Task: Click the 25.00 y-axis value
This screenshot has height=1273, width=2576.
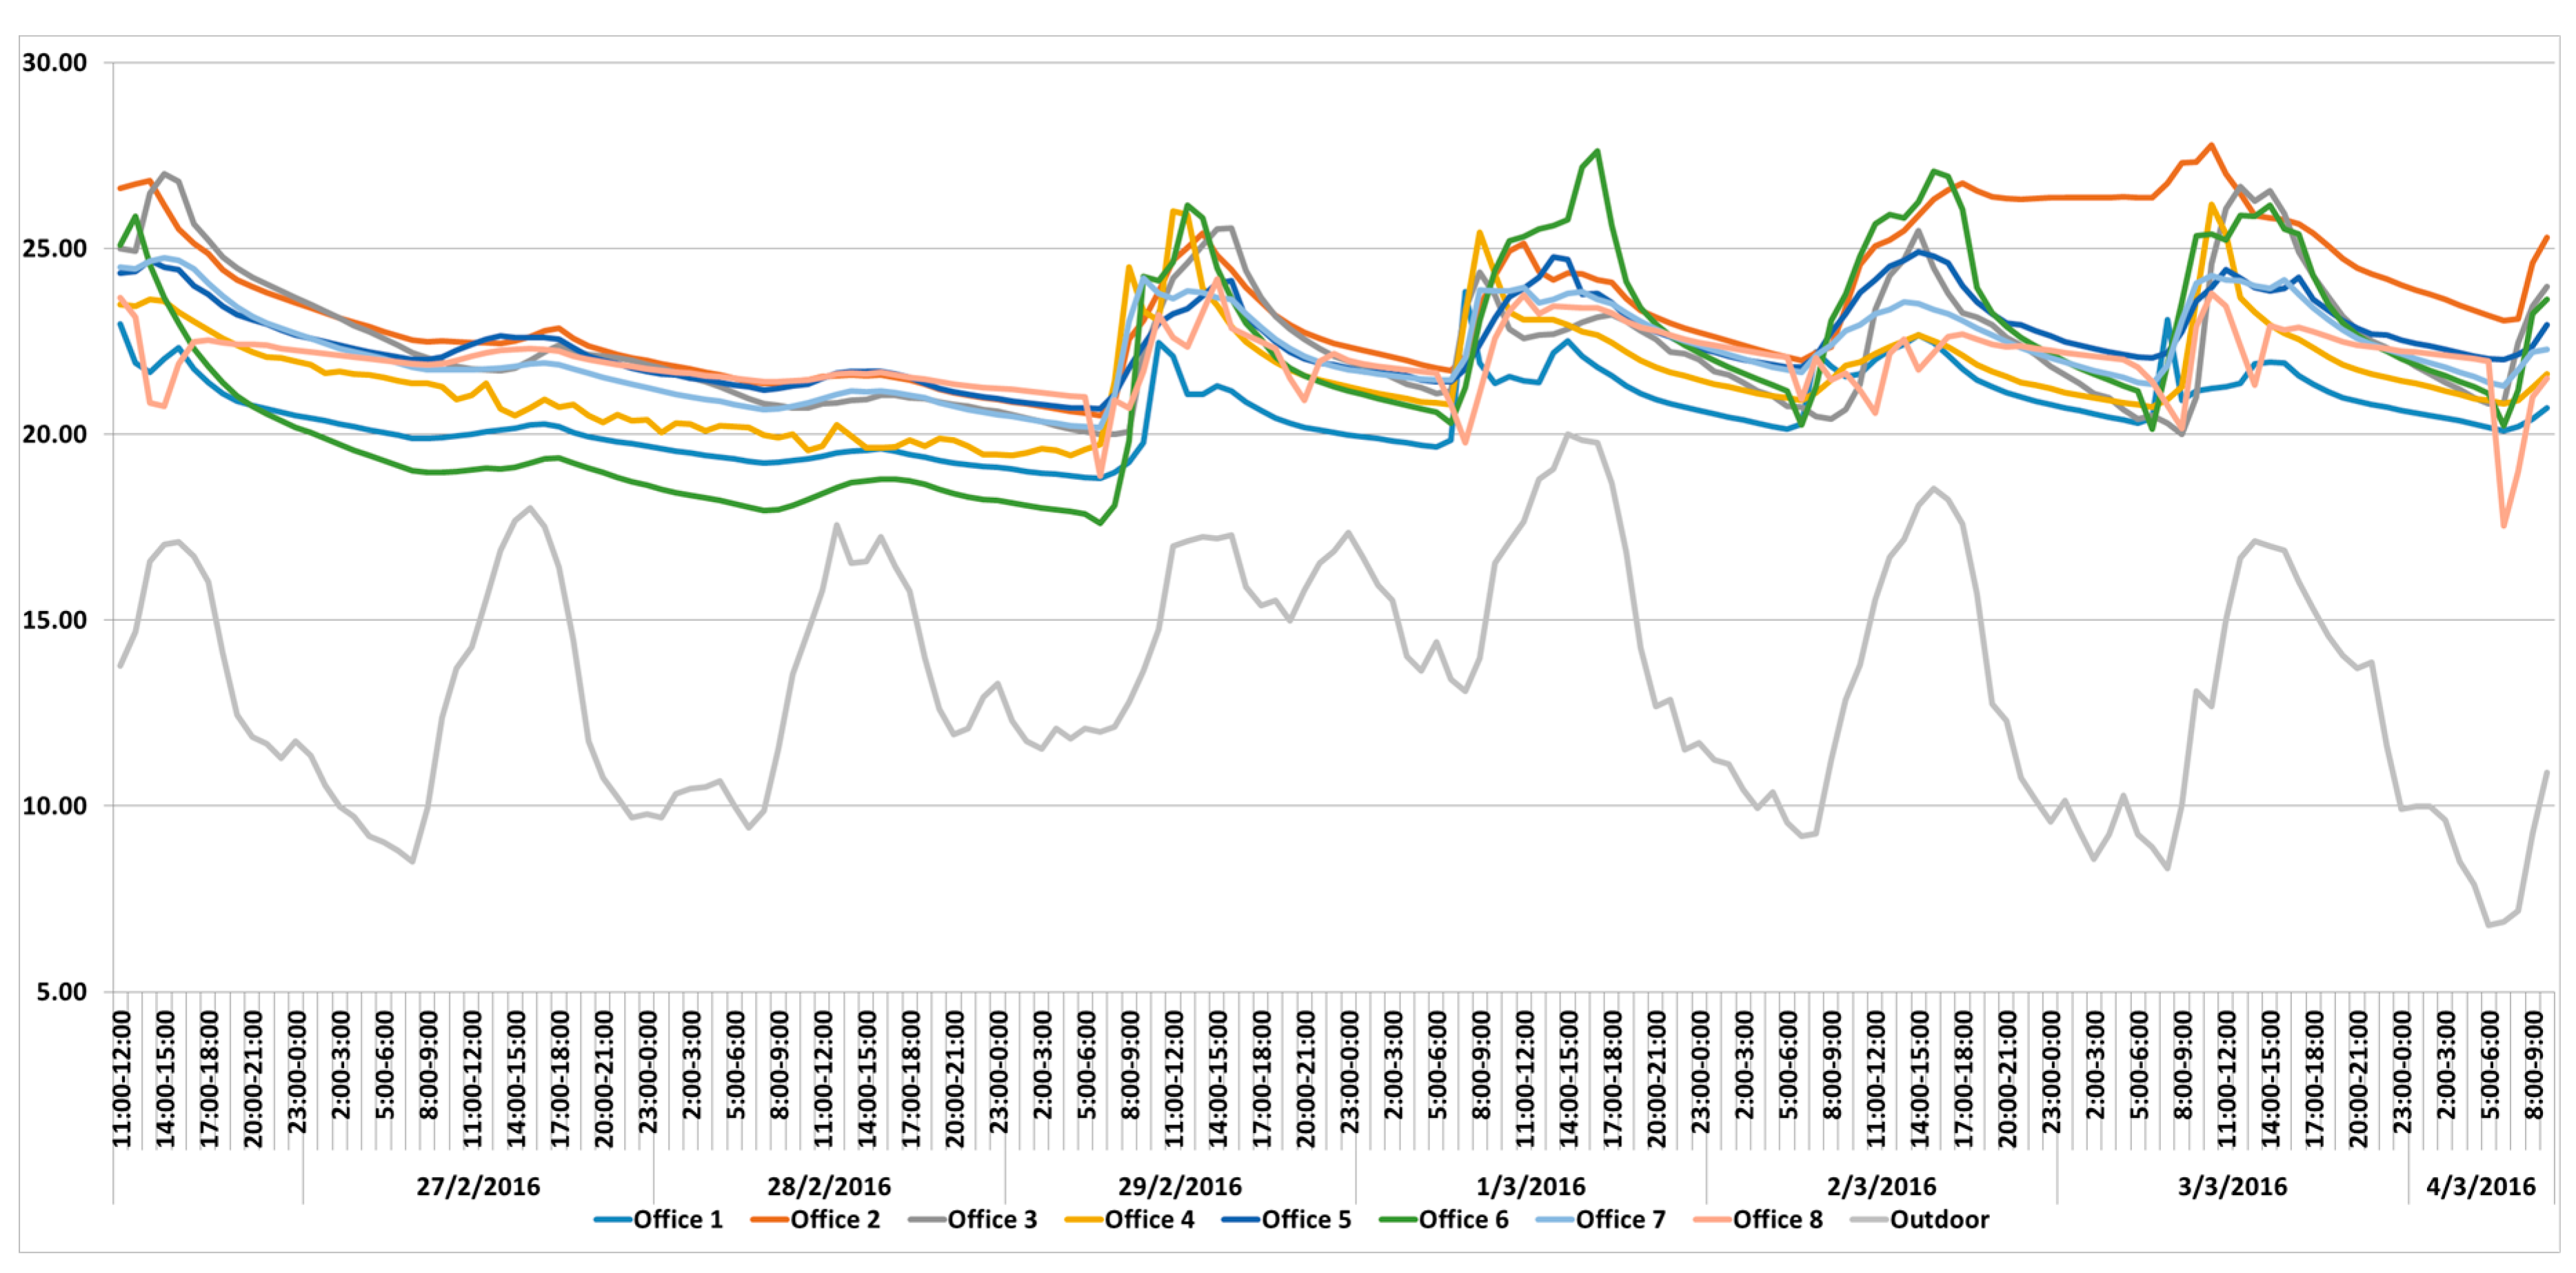Action: 55,249
